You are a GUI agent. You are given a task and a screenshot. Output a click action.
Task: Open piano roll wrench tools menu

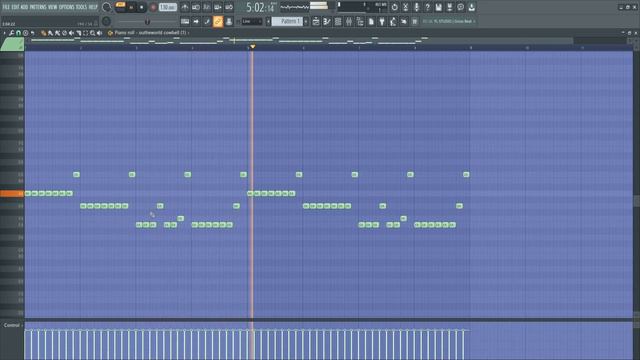tap(11, 33)
